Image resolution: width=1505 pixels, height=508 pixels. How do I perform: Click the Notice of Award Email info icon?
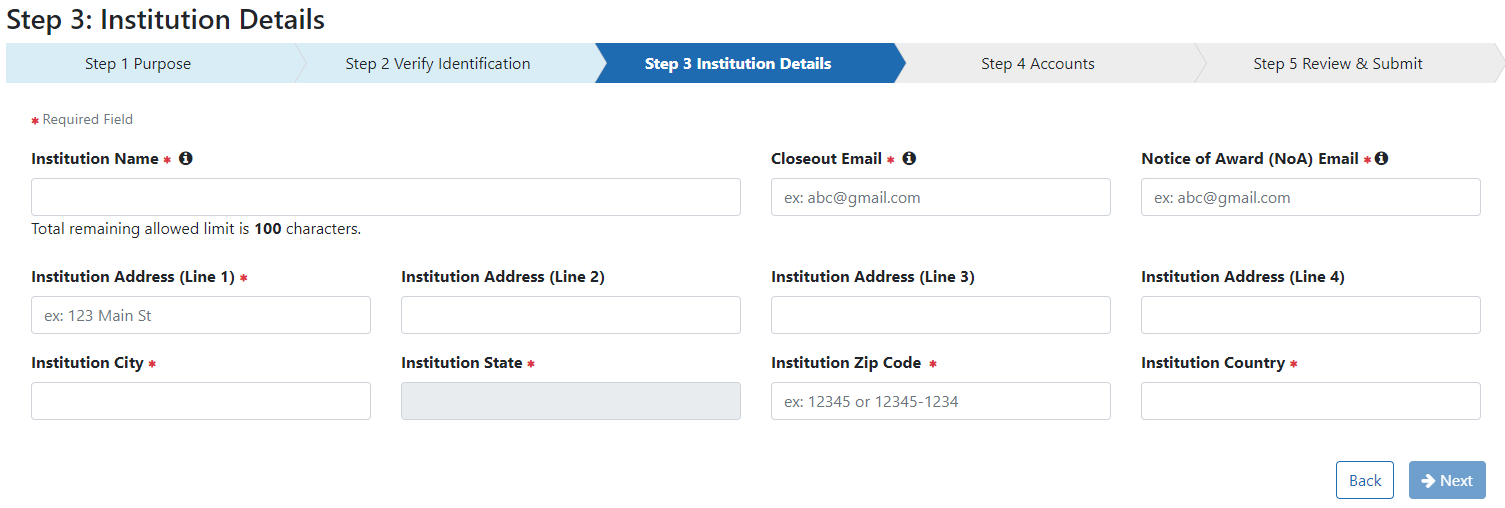tap(1381, 158)
